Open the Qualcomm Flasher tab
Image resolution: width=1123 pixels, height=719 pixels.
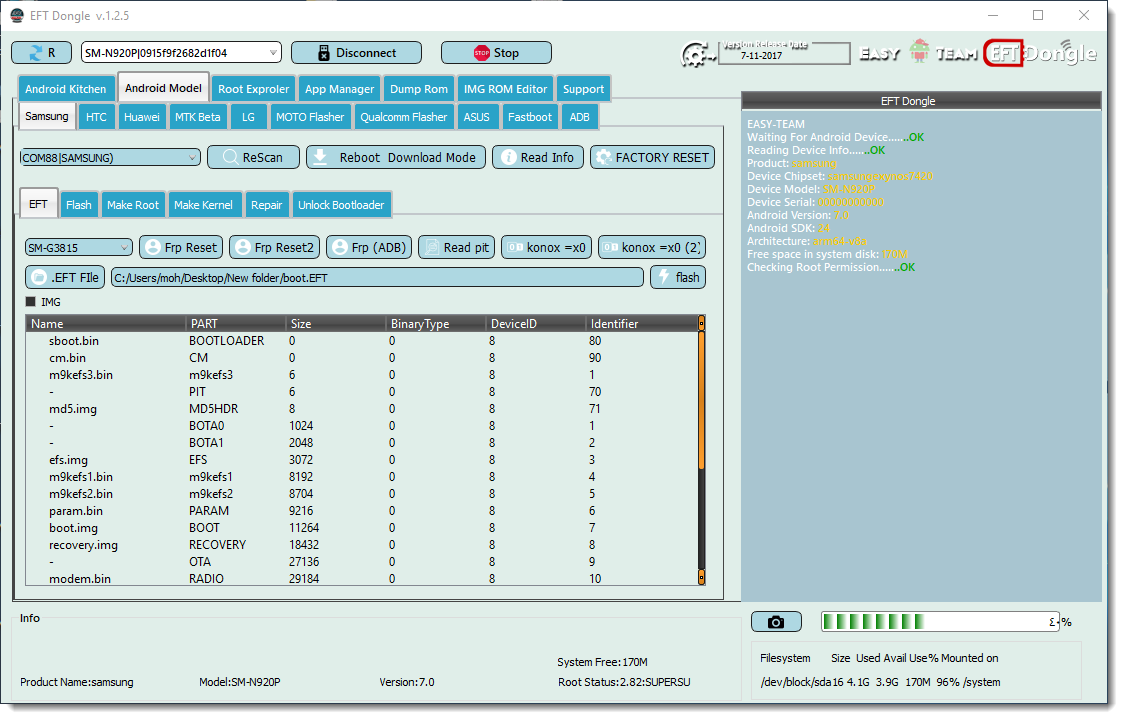coord(404,117)
